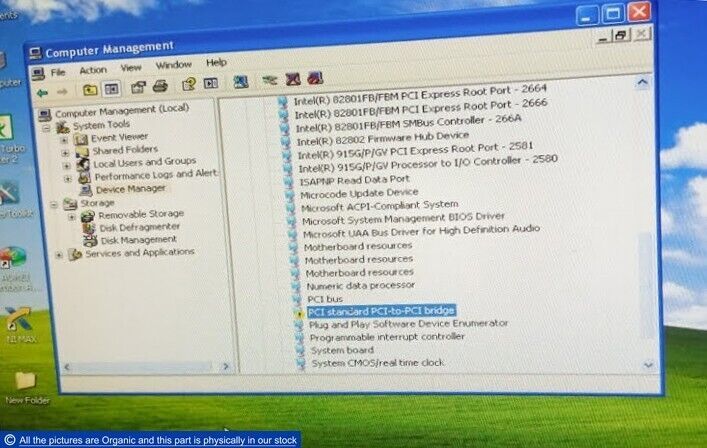Select Programmable interrupt controller

pos(387,337)
